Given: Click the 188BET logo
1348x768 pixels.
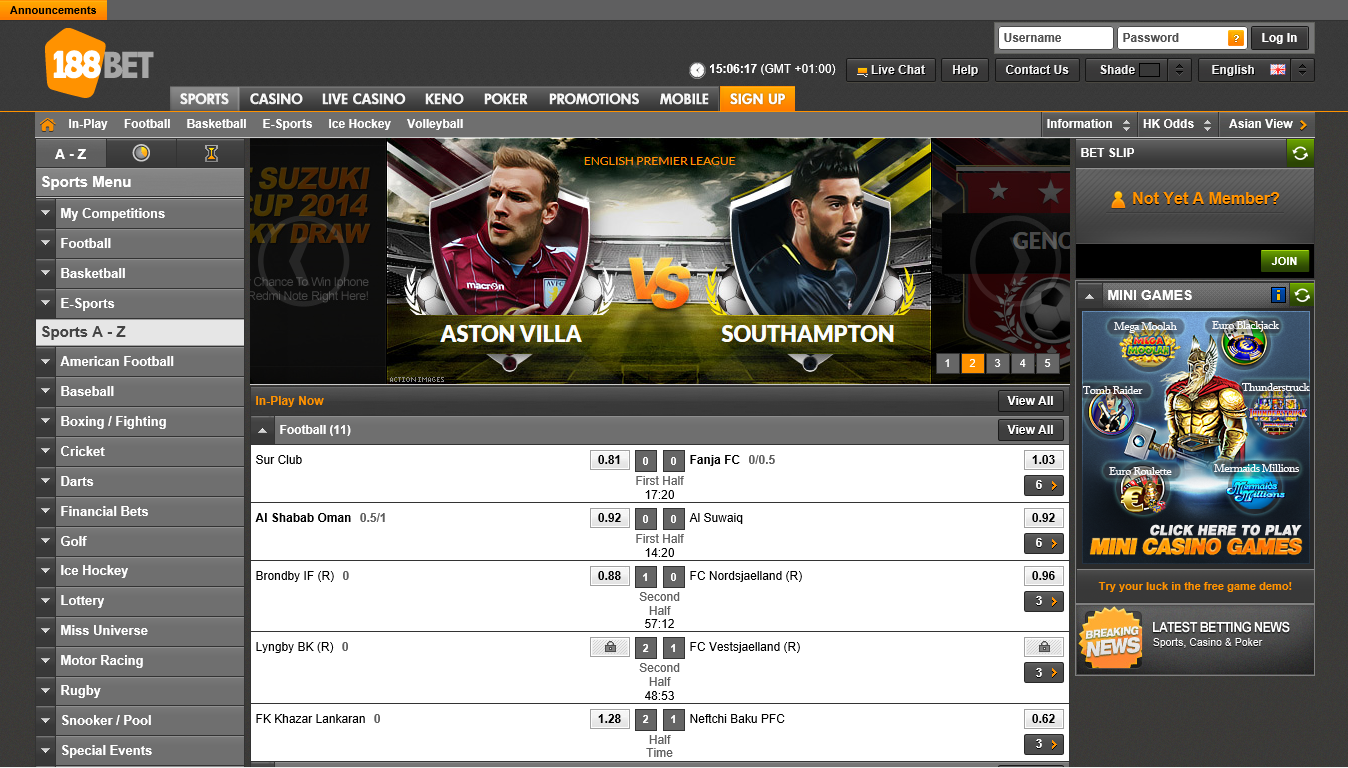Looking at the screenshot, I should 98,63.
